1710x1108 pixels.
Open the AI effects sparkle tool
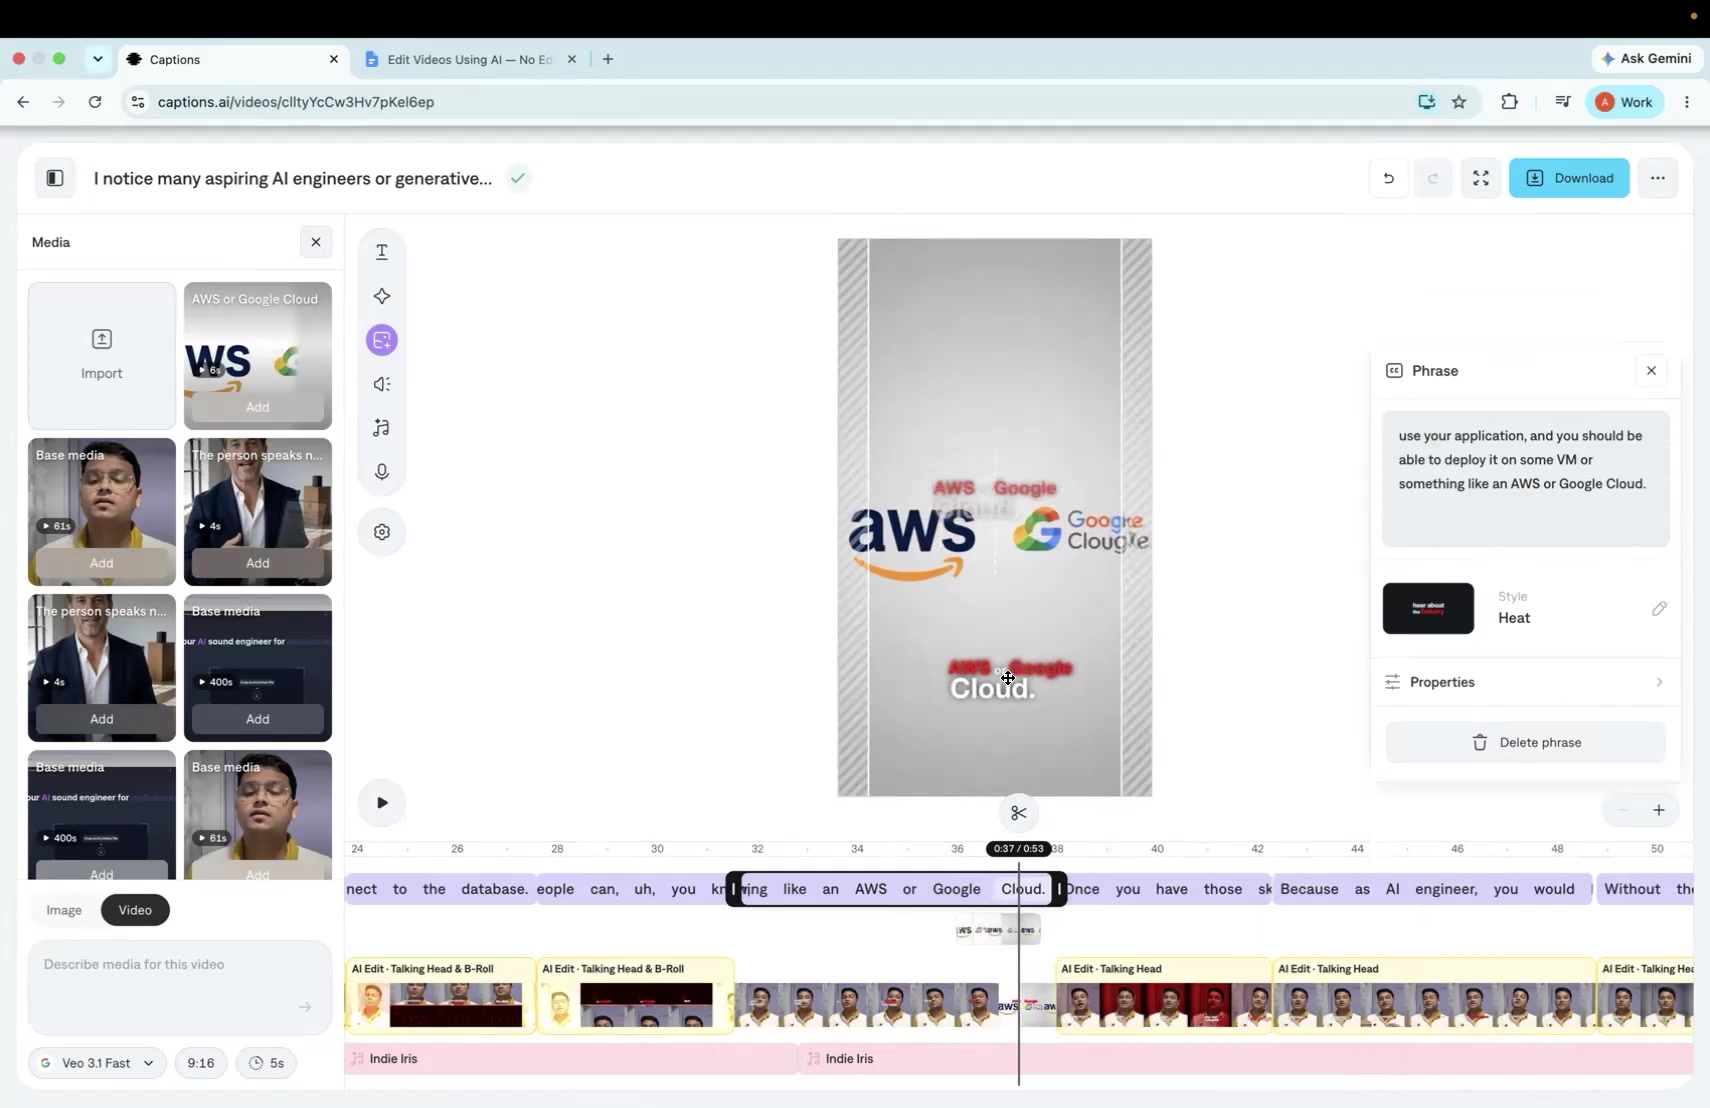[382, 296]
